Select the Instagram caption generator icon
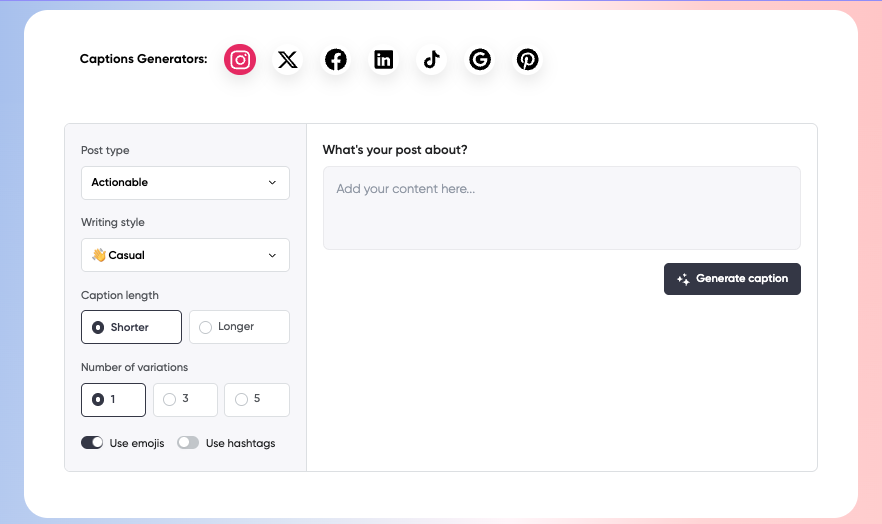Viewport: 882px width, 524px height. point(240,60)
